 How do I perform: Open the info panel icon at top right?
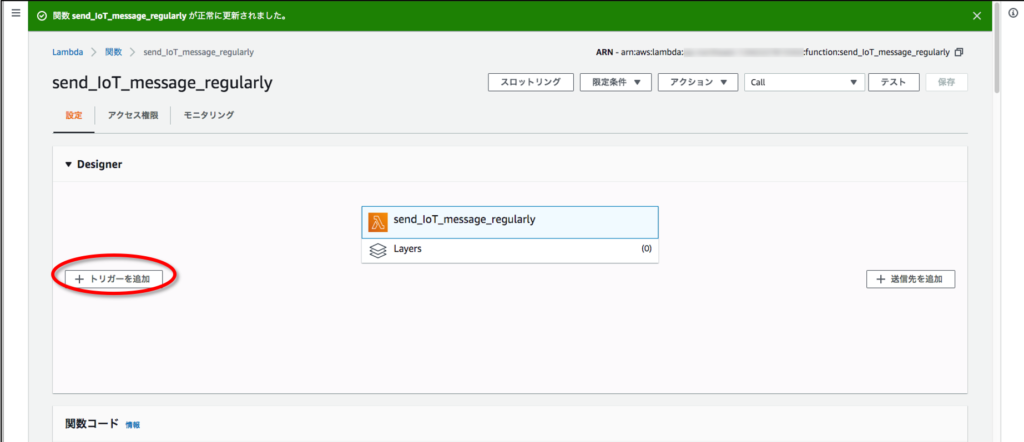(1012, 13)
